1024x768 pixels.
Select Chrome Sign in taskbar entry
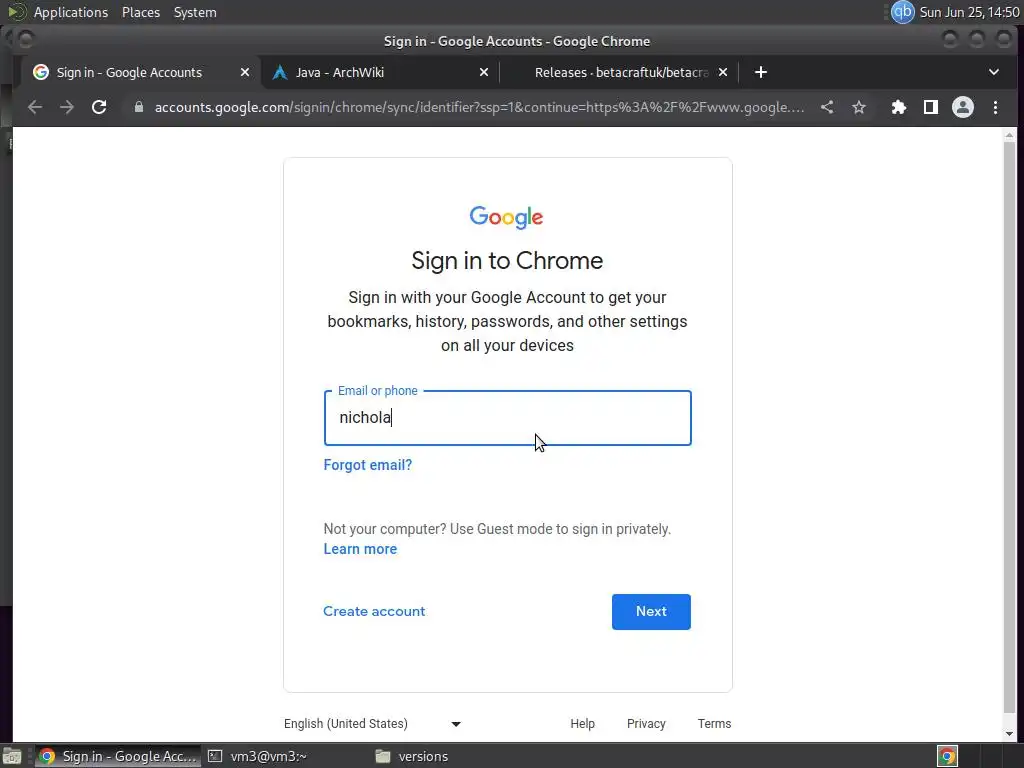[x=118, y=756]
